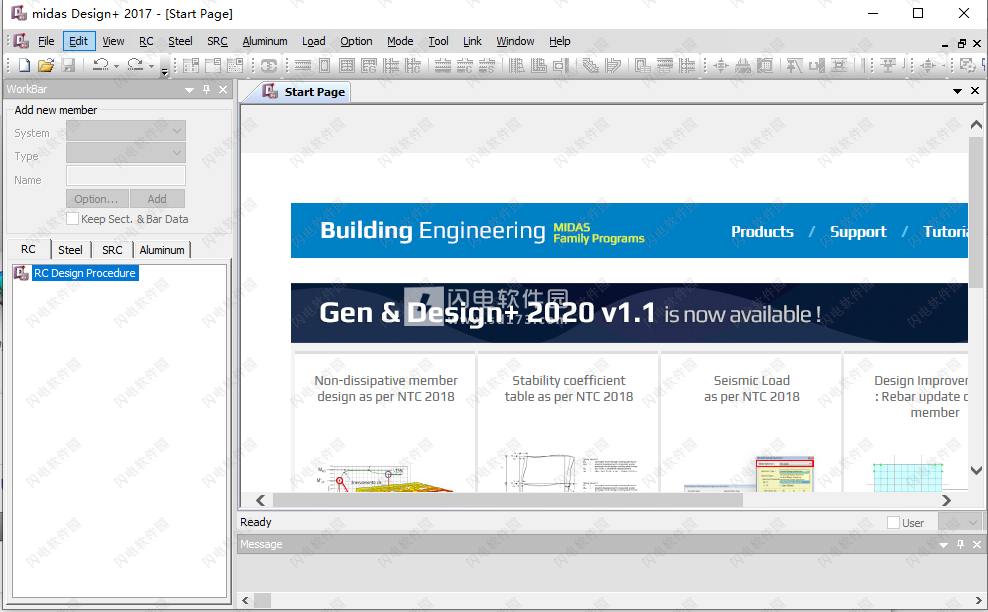Image resolution: width=988 pixels, height=612 pixels.
Task: Click the Redo arrow icon
Action: pyautogui.click(x=135, y=64)
